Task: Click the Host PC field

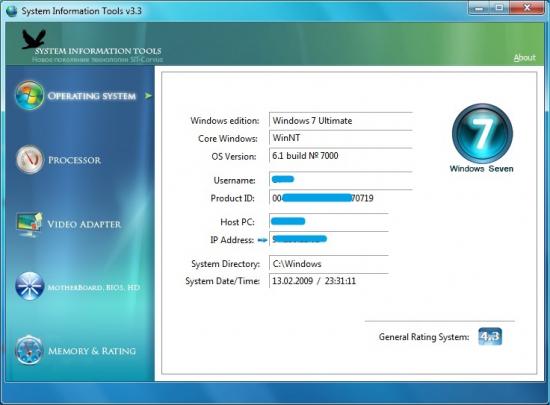Action: click(x=329, y=221)
